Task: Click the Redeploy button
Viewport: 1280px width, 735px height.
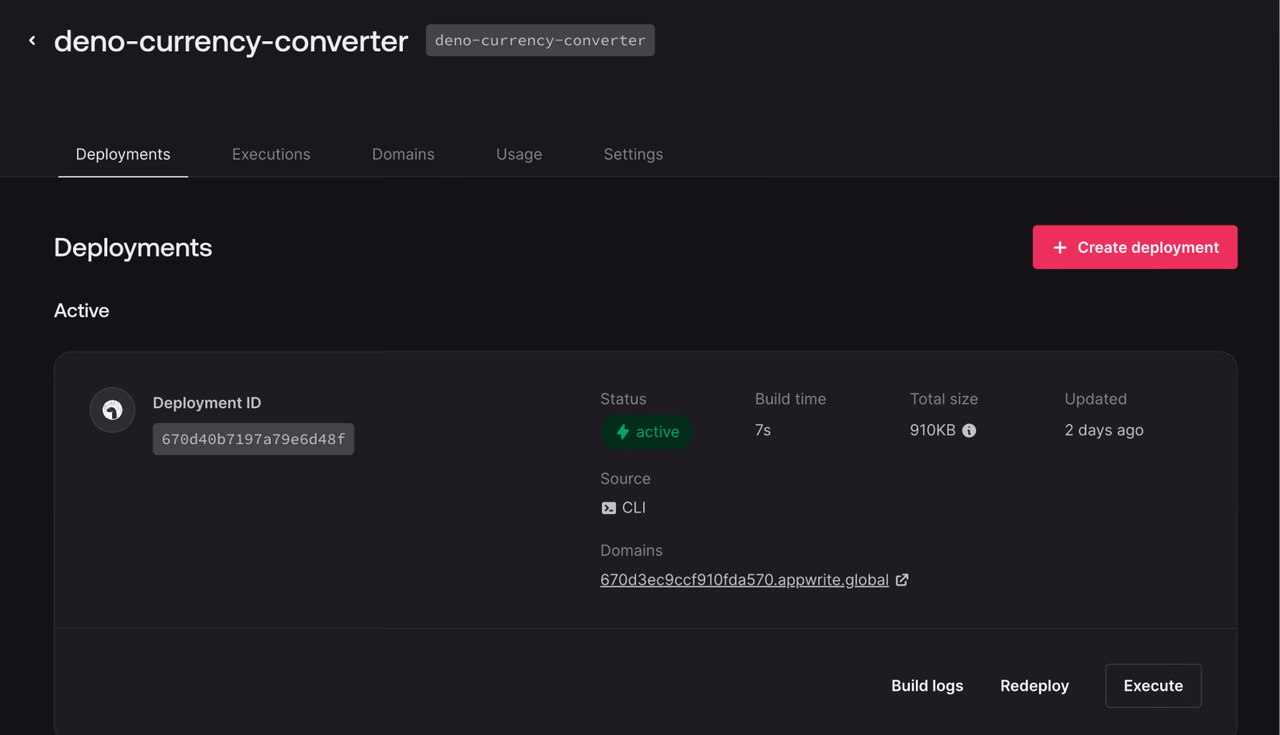Action: pyautogui.click(x=1034, y=686)
